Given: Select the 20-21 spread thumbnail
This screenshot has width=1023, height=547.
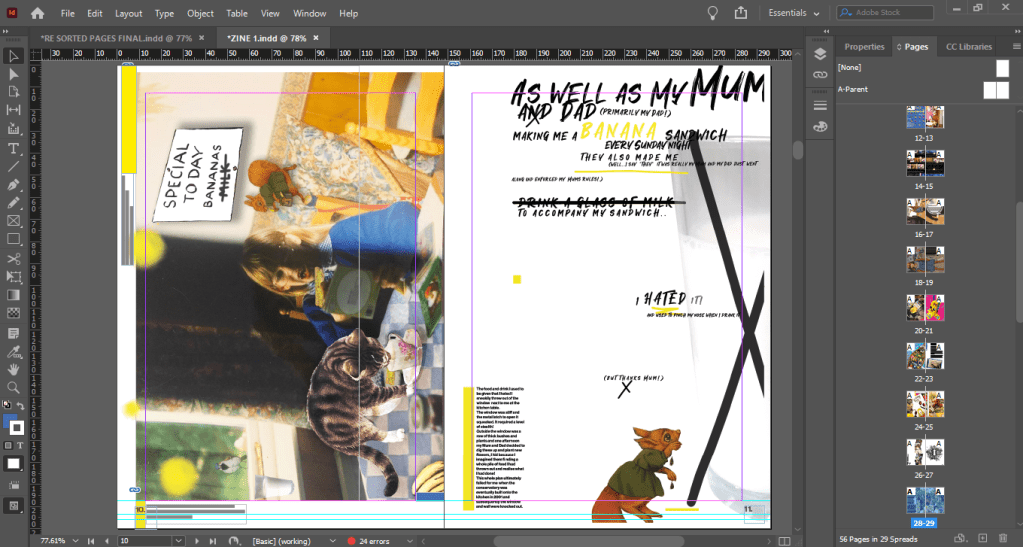Looking at the screenshot, I should pos(926,309).
